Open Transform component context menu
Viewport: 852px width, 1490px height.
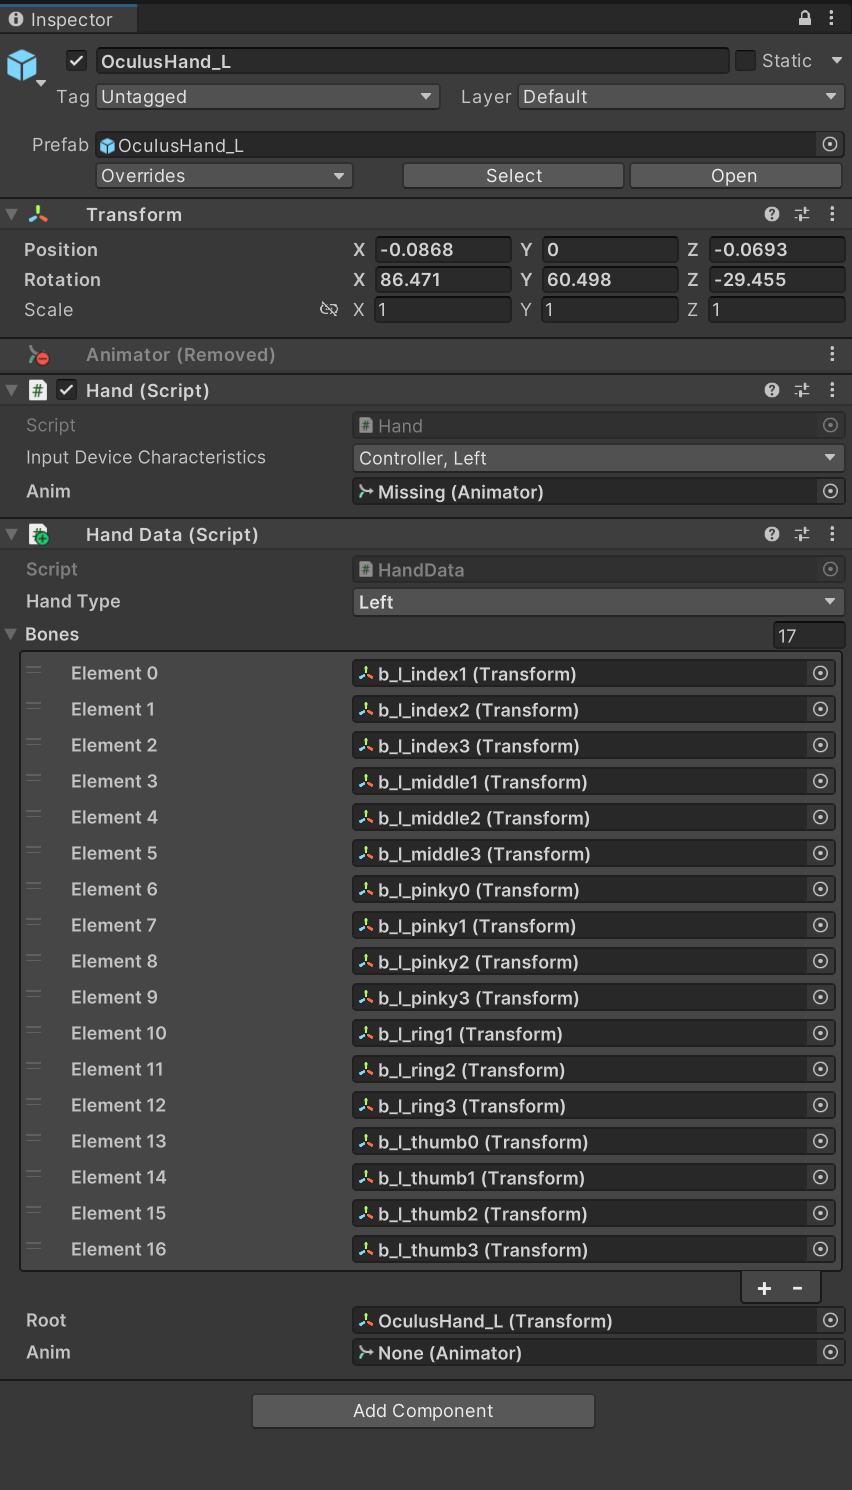(x=832, y=214)
